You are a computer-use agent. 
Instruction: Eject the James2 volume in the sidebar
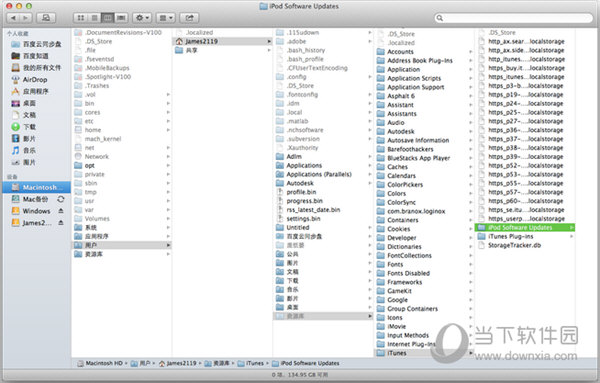[61, 223]
